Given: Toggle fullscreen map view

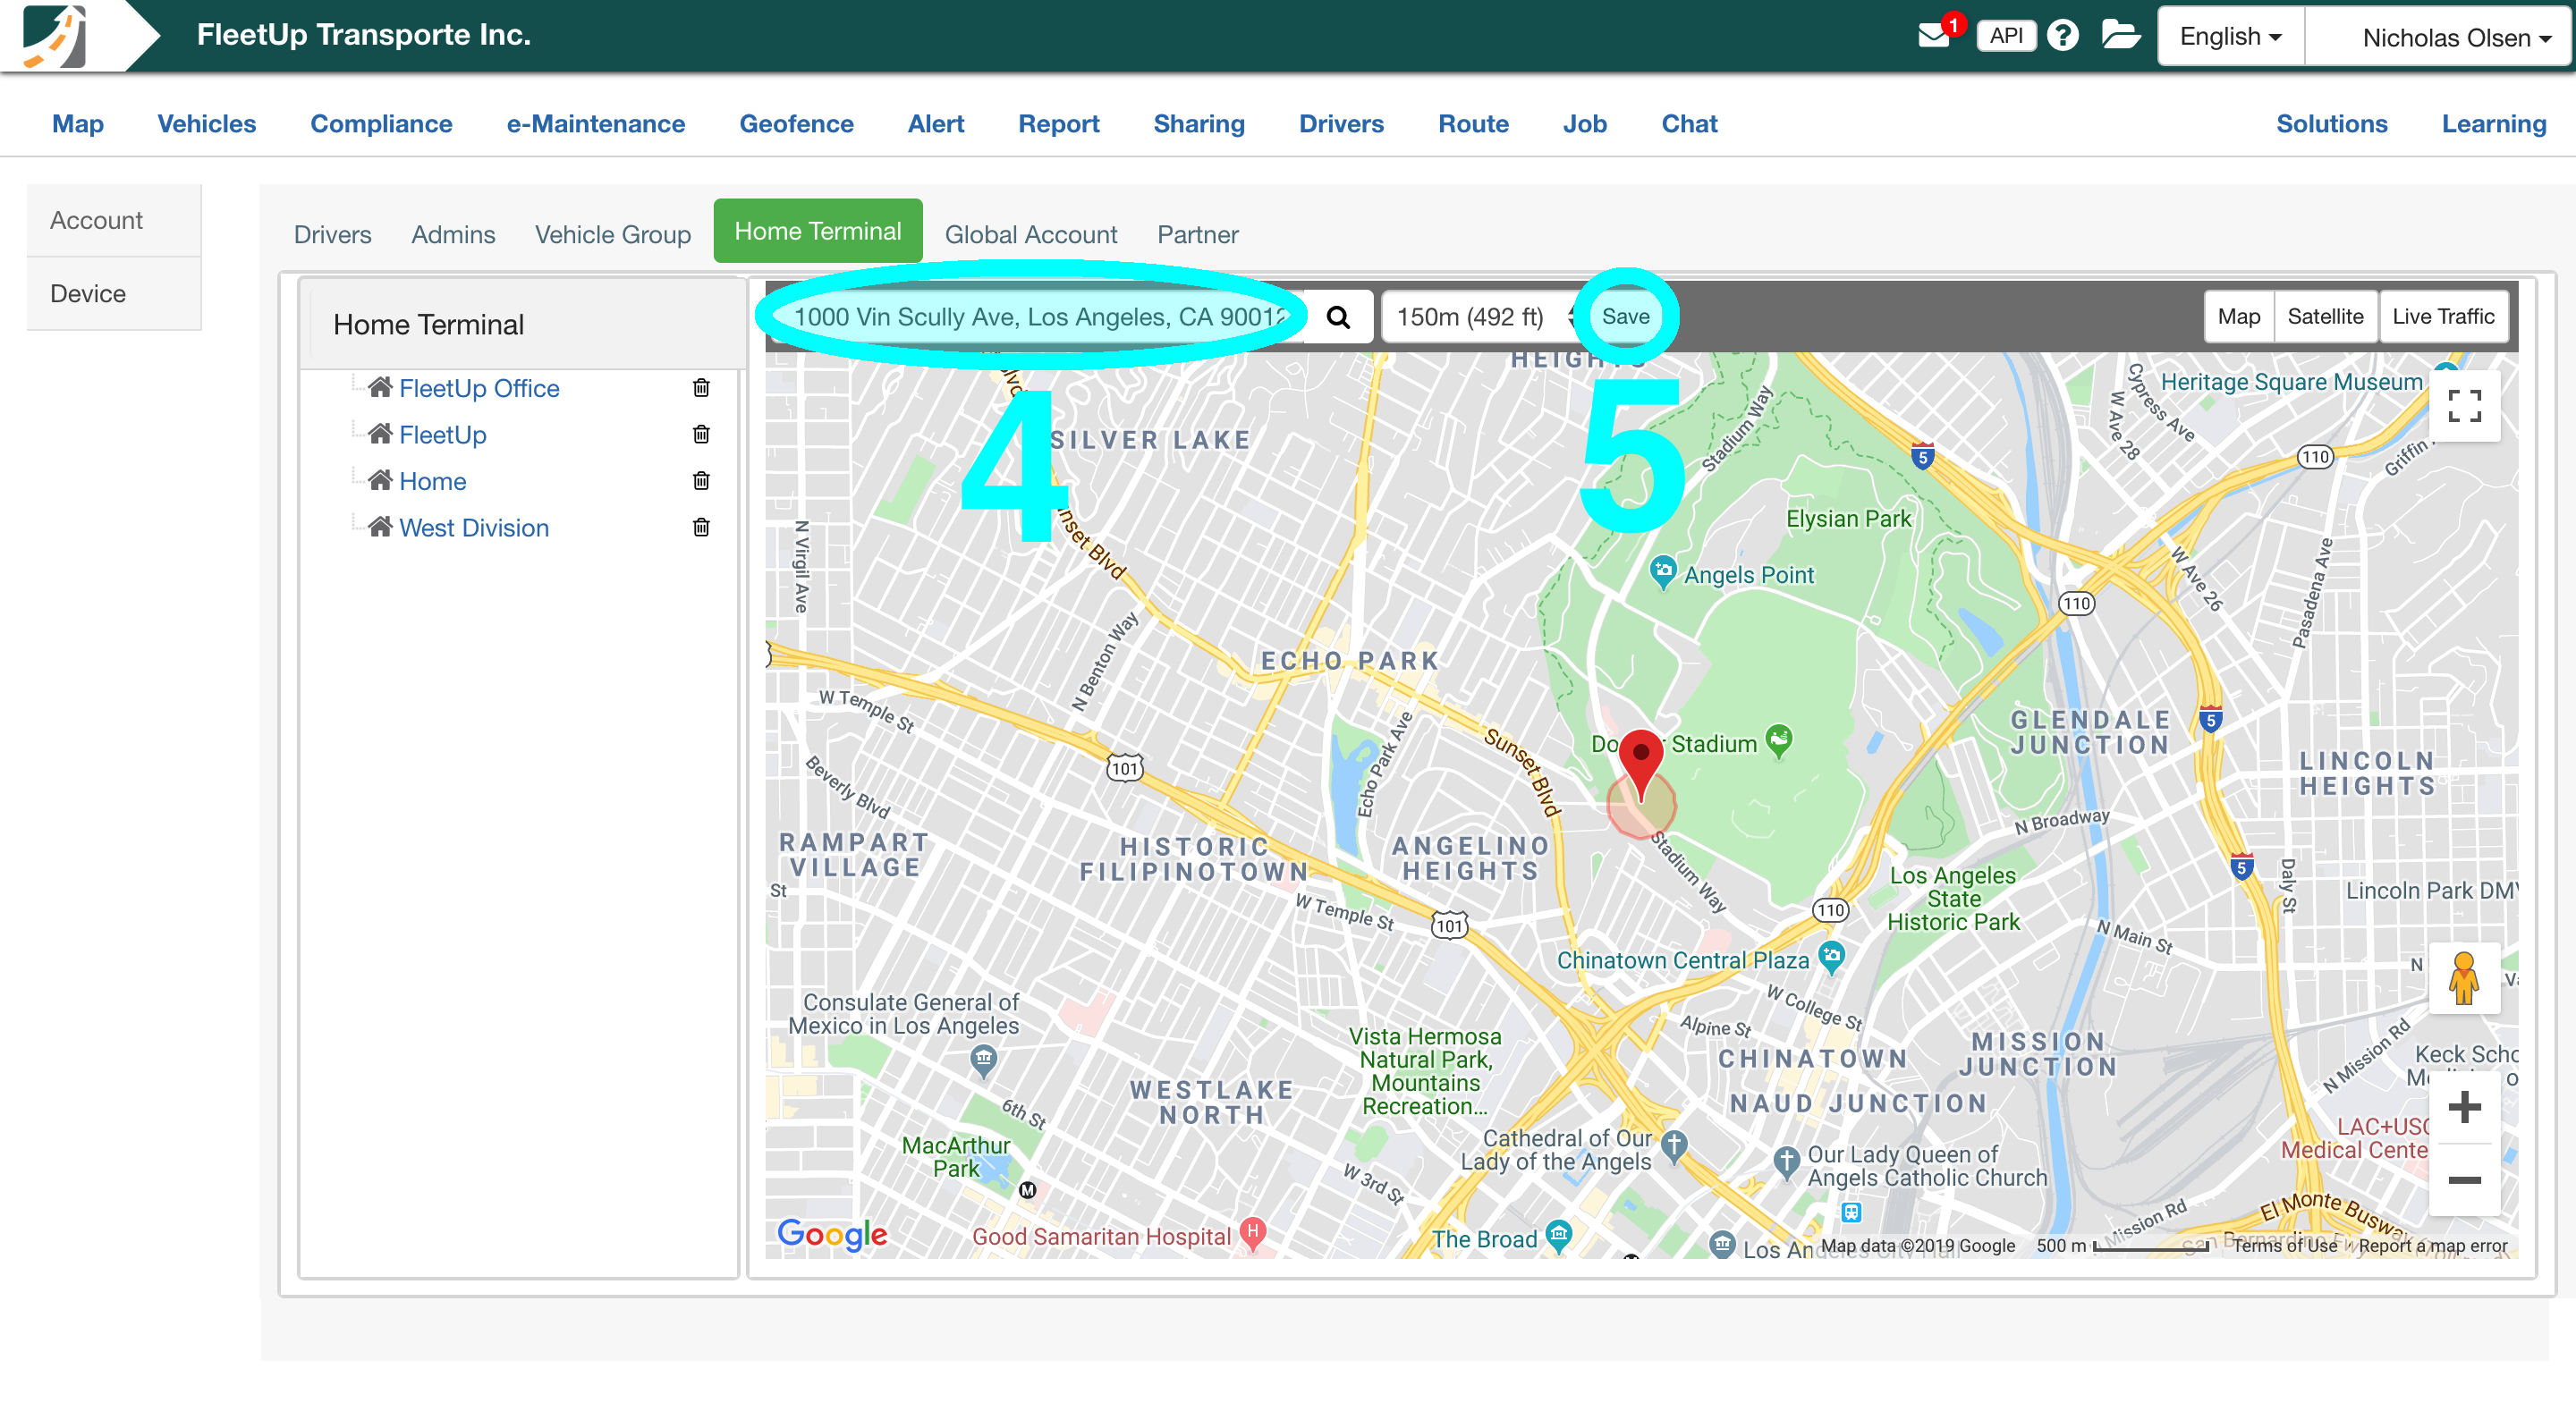Looking at the screenshot, I should click(2464, 406).
